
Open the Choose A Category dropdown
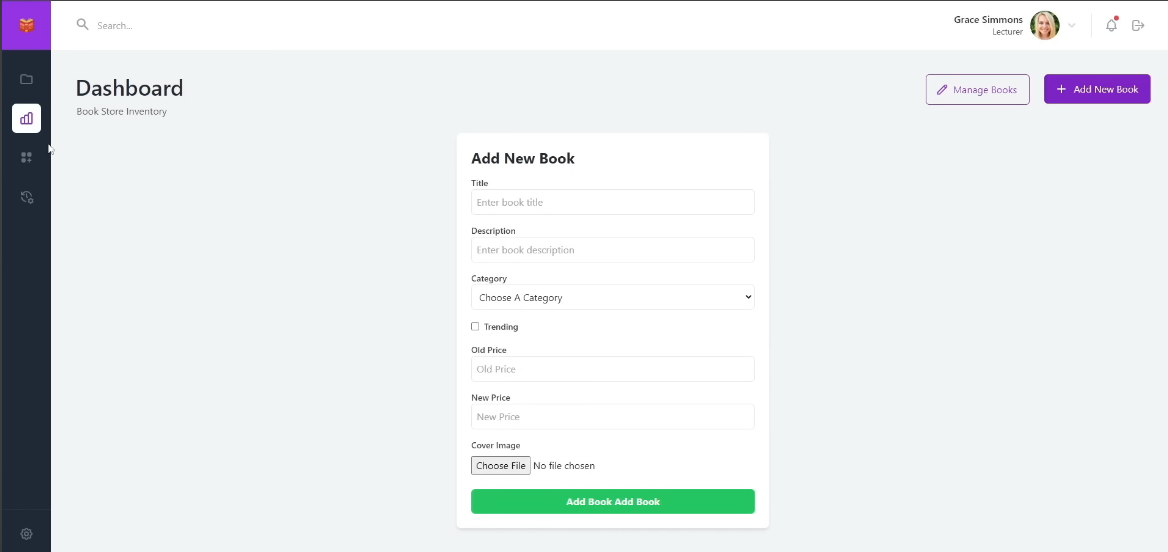click(x=612, y=297)
